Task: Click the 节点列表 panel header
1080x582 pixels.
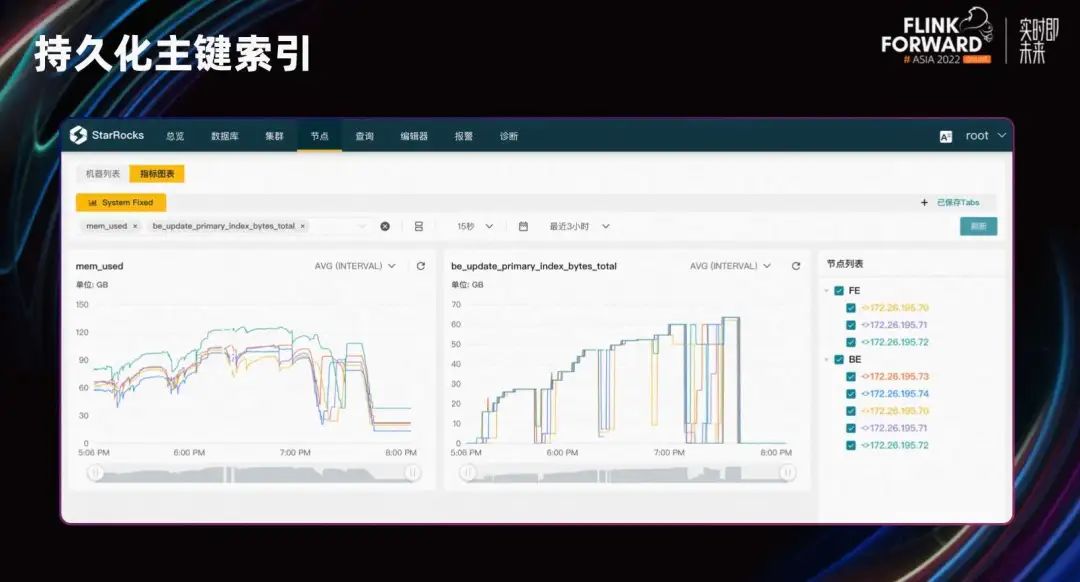Action: 845,264
